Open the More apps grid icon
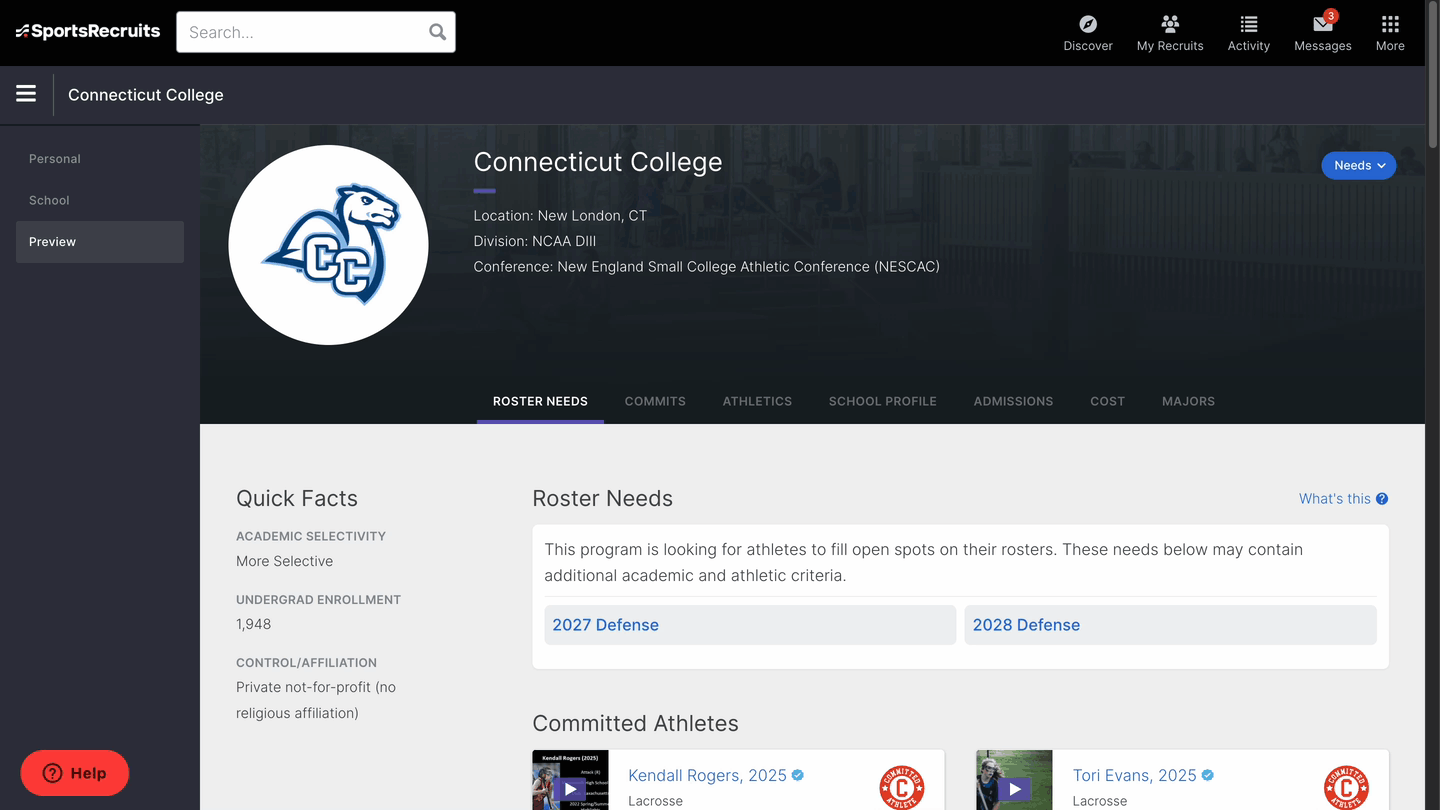The image size is (1440, 810). tap(1390, 24)
